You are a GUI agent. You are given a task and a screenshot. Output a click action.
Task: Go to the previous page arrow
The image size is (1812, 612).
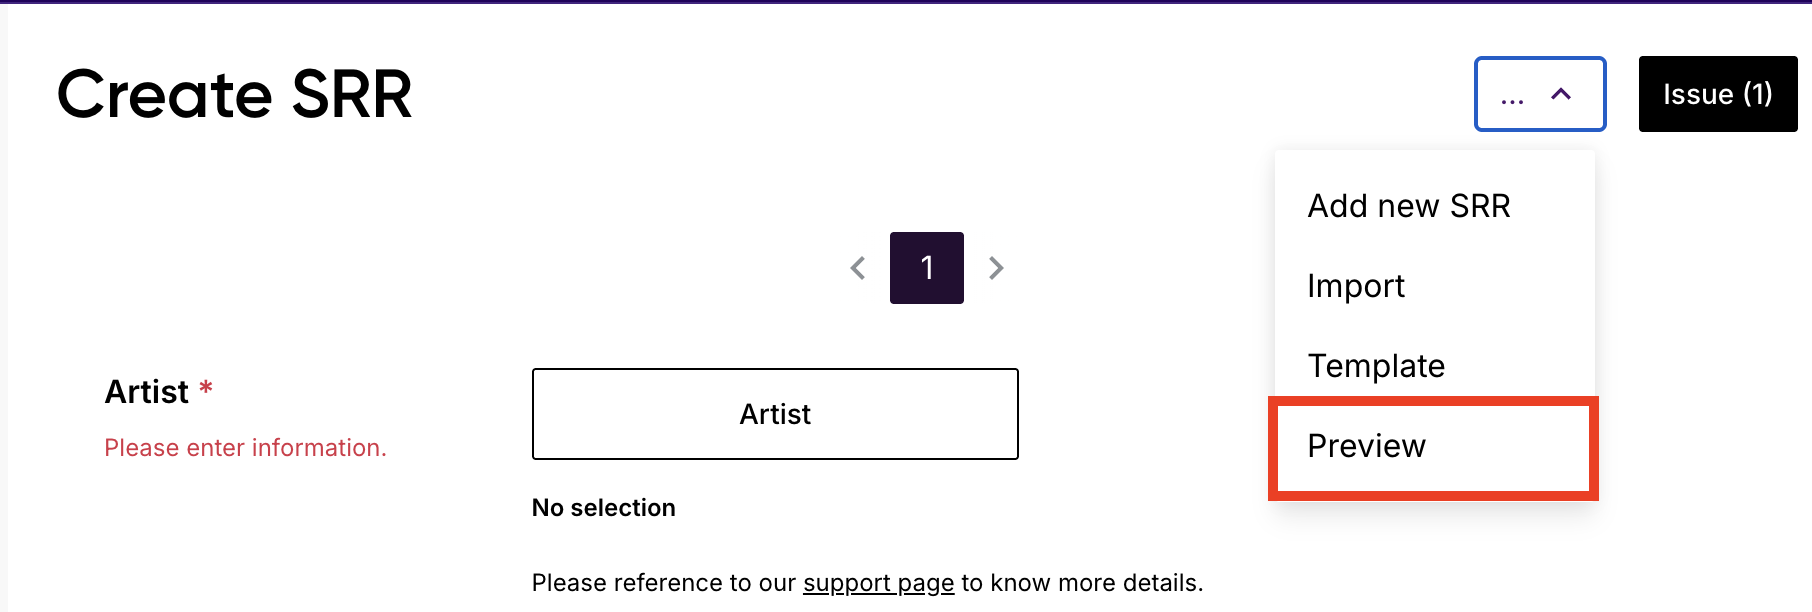pyautogui.click(x=858, y=268)
